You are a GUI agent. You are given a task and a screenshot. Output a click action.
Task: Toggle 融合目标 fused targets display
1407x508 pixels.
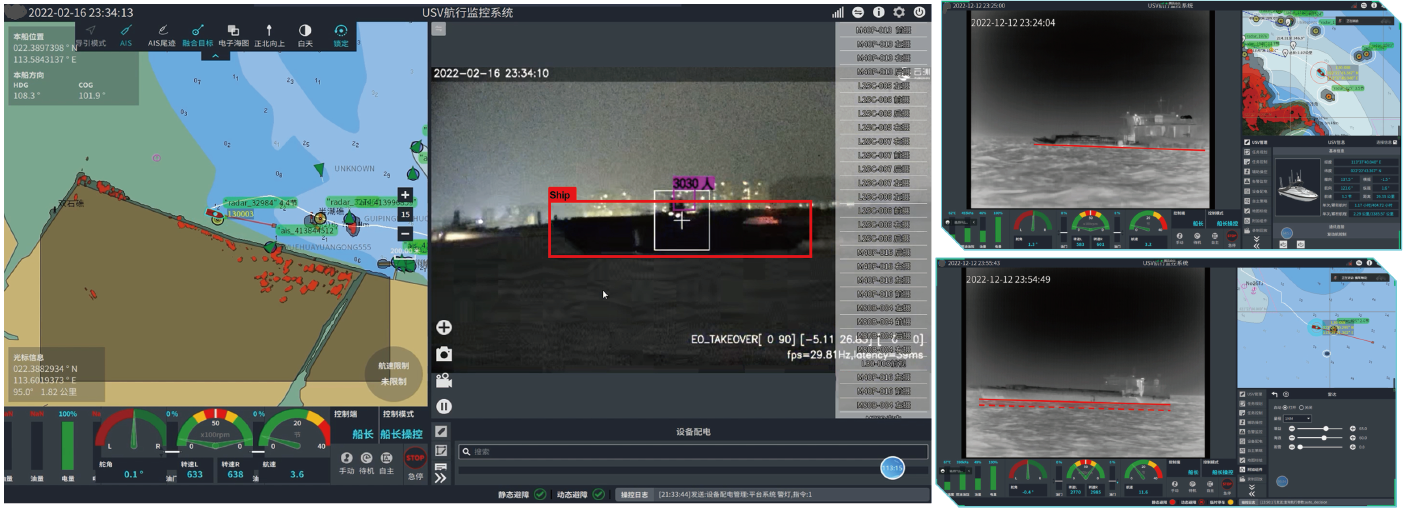[x=197, y=35]
